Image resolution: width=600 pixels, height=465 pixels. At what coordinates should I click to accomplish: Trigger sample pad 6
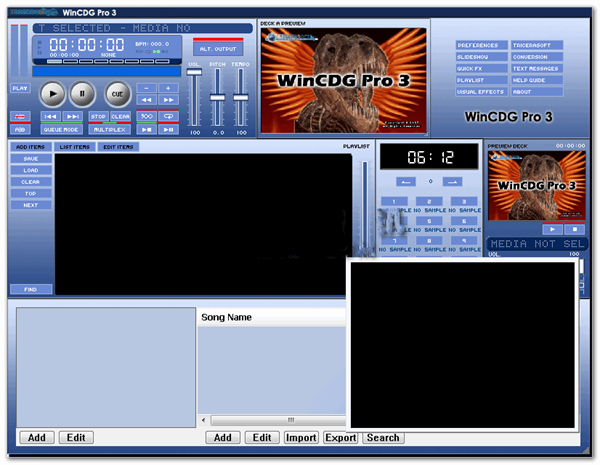tap(464, 221)
